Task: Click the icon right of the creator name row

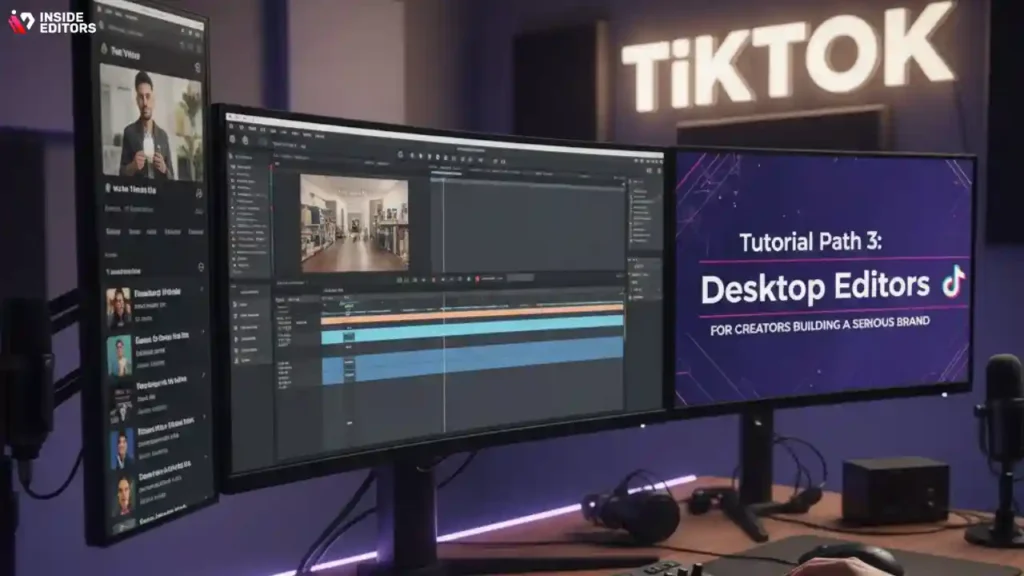Action: pos(199,193)
